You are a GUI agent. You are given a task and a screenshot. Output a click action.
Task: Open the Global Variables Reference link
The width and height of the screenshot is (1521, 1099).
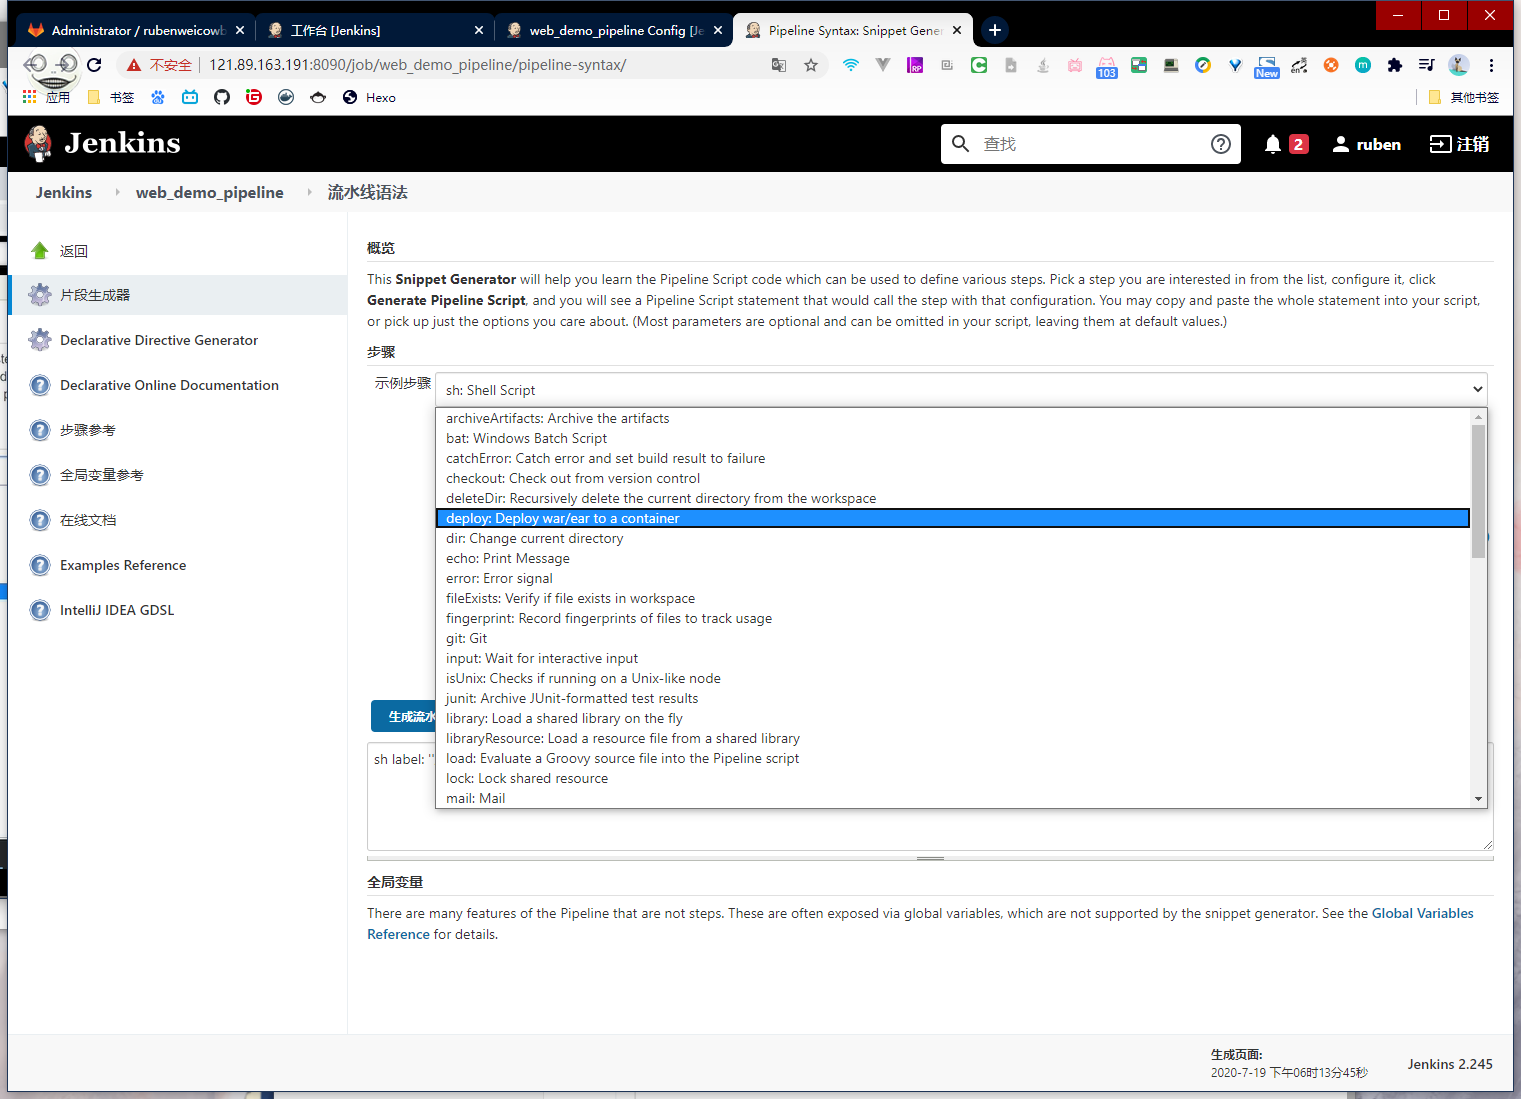(x=1422, y=913)
